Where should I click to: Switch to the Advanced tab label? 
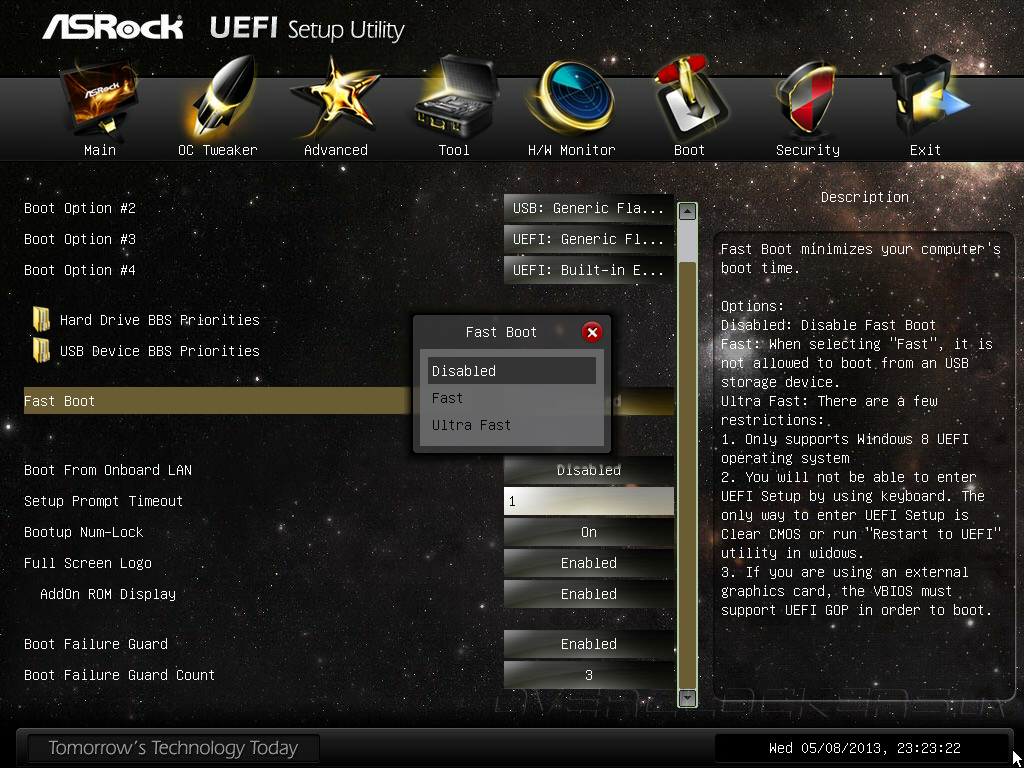pyautogui.click(x=336, y=150)
